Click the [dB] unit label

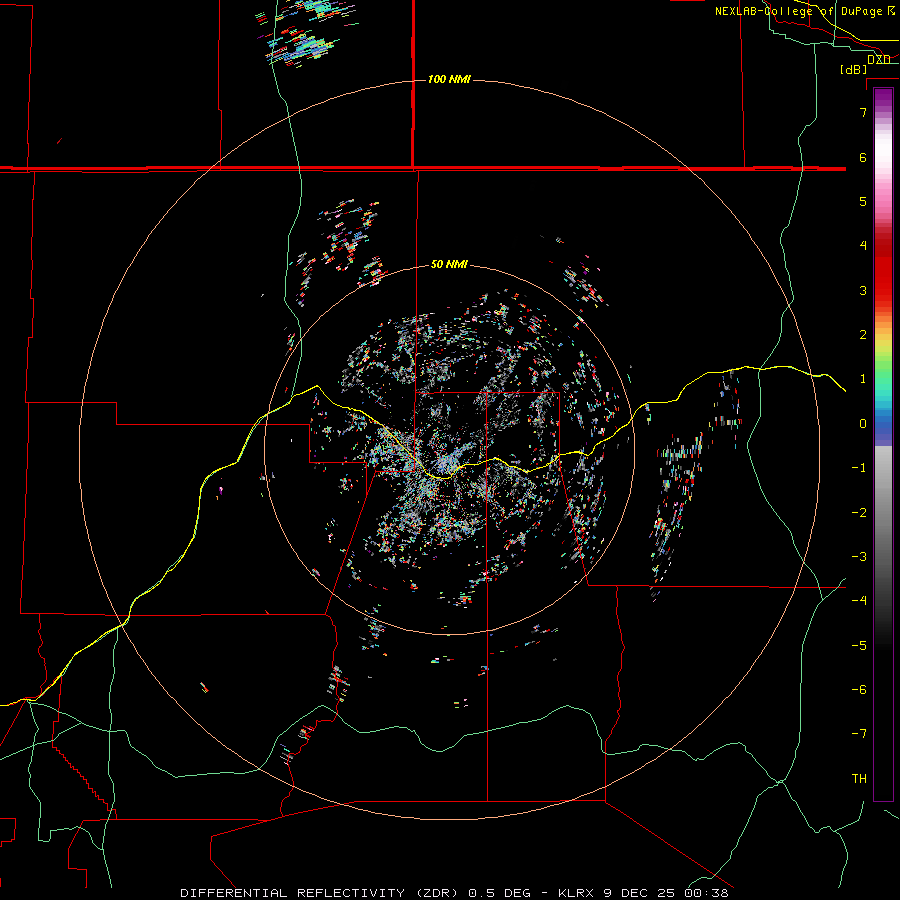click(x=854, y=69)
